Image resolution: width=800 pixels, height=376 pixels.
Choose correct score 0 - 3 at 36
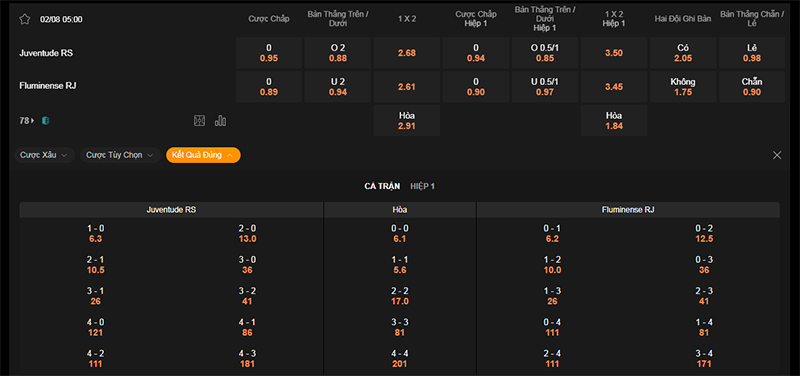(x=704, y=265)
